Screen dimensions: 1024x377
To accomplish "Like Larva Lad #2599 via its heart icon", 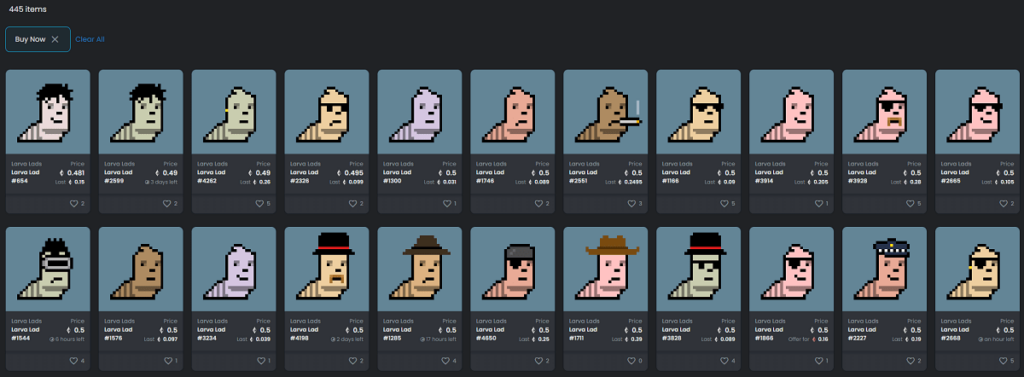I will (167, 203).
